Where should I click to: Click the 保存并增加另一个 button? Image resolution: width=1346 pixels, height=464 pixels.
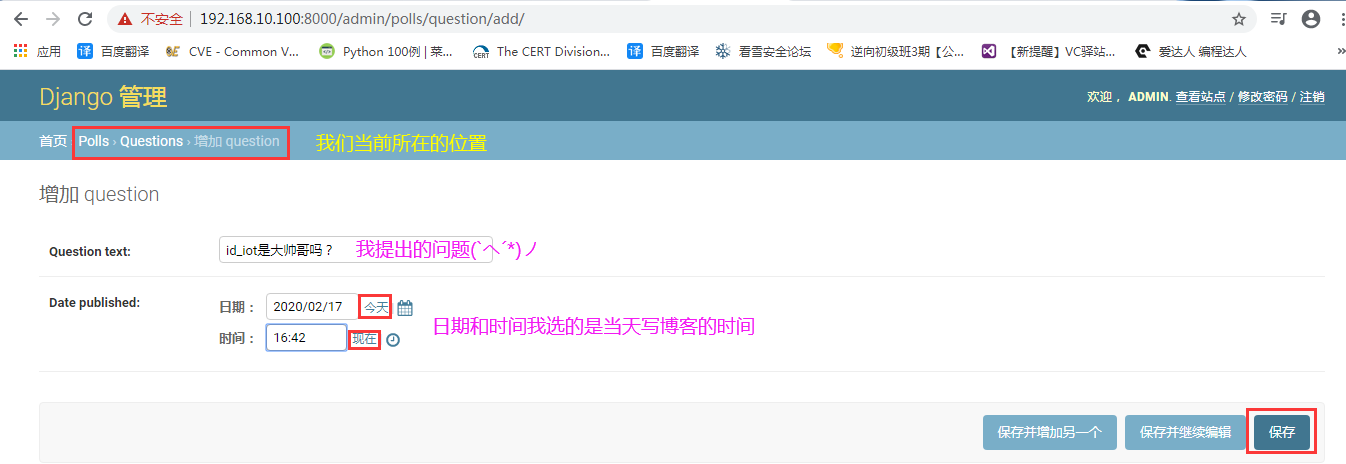pyautogui.click(x=1049, y=433)
